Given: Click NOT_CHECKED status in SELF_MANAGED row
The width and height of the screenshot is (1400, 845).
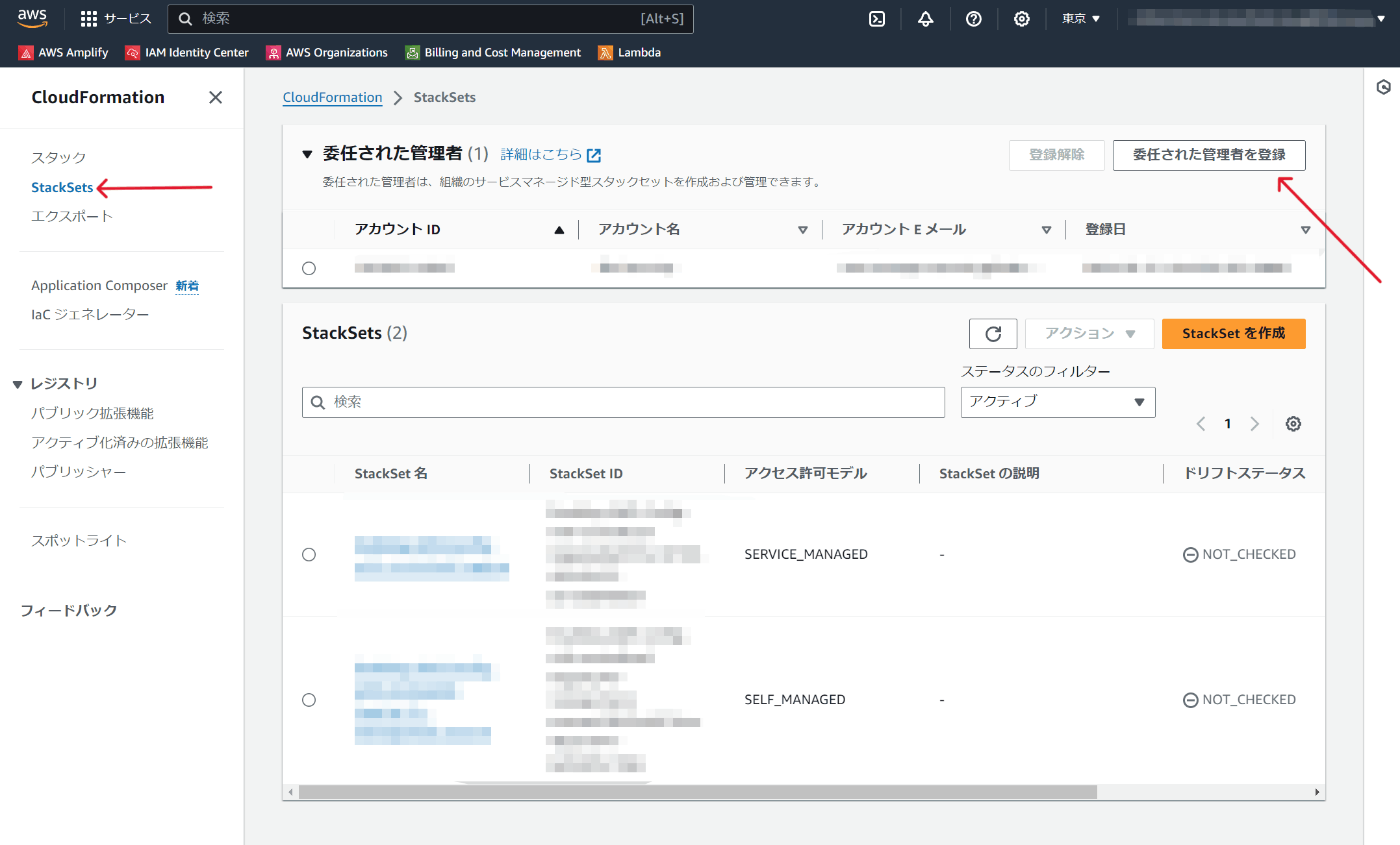Looking at the screenshot, I should 1239,700.
